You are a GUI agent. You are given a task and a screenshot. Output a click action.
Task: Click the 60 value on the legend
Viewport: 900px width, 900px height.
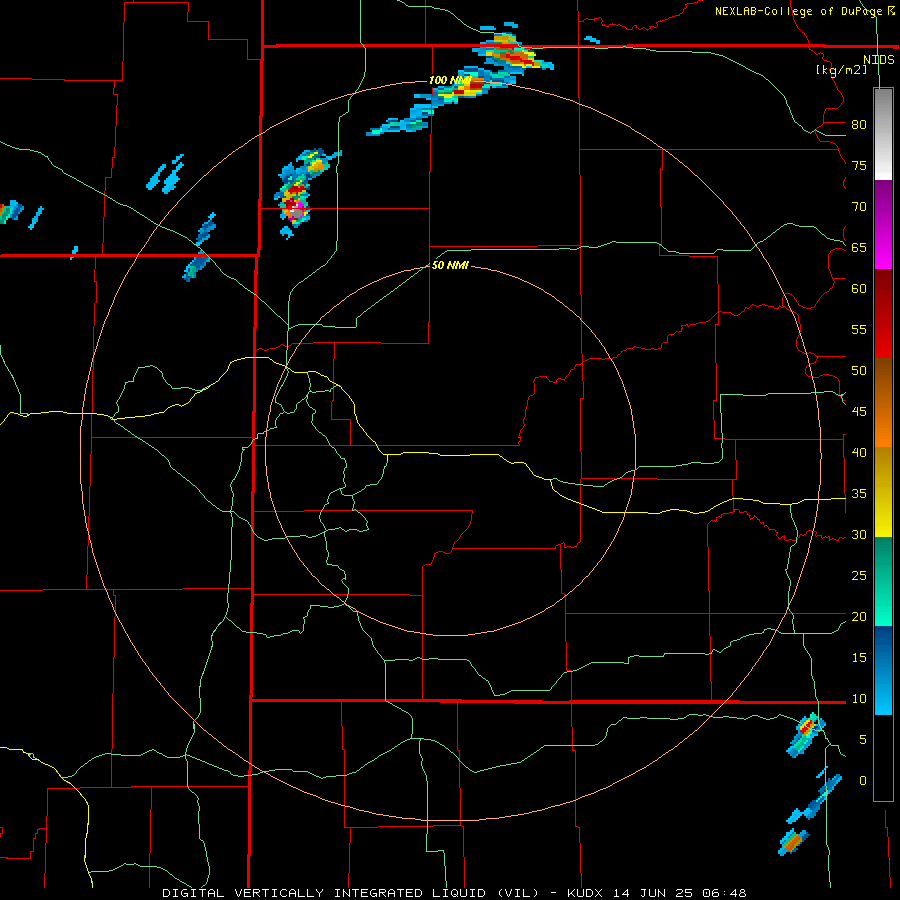pos(859,289)
